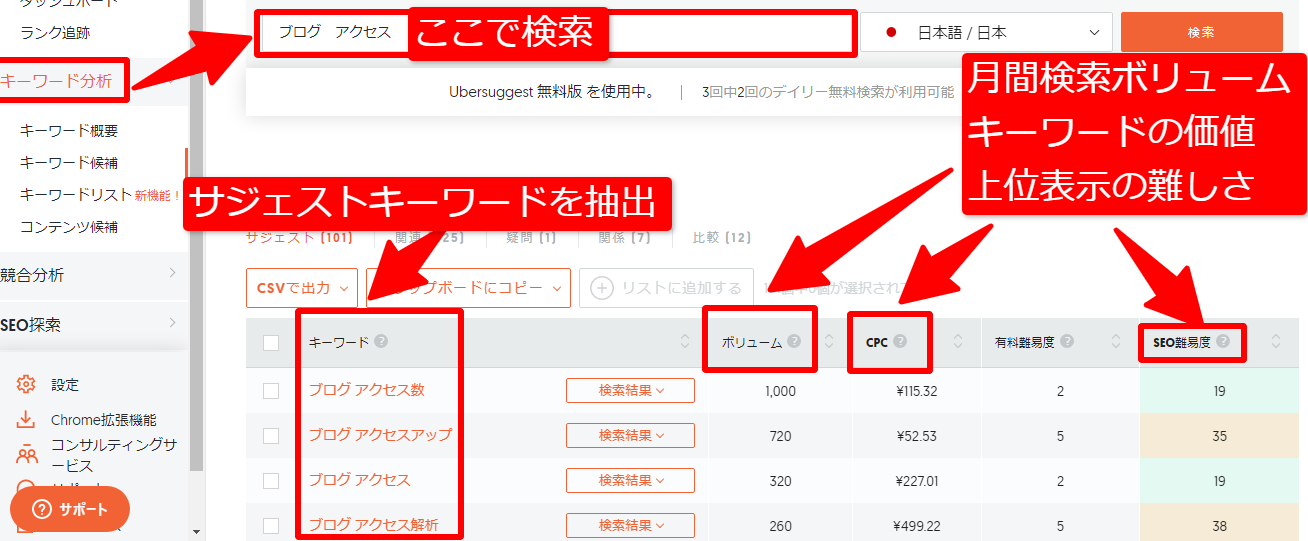The height and width of the screenshot is (541, 1308).
Task: Click the sidebar scrollbar down arrow
Action: point(196,532)
